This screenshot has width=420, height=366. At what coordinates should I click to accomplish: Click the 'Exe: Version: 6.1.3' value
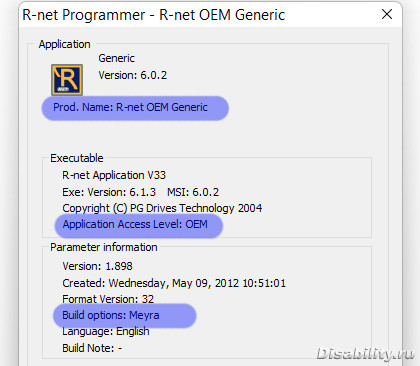click(x=109, y=192)
